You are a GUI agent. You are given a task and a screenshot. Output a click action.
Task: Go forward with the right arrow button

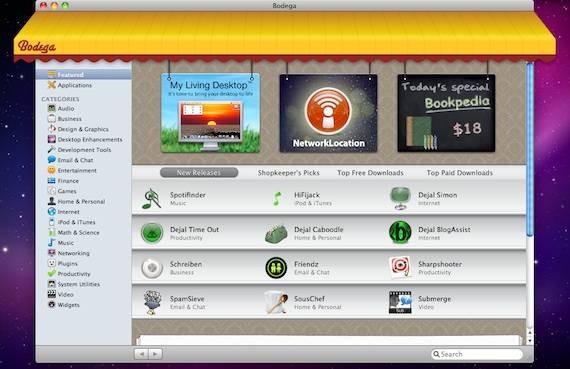[155, 354]
